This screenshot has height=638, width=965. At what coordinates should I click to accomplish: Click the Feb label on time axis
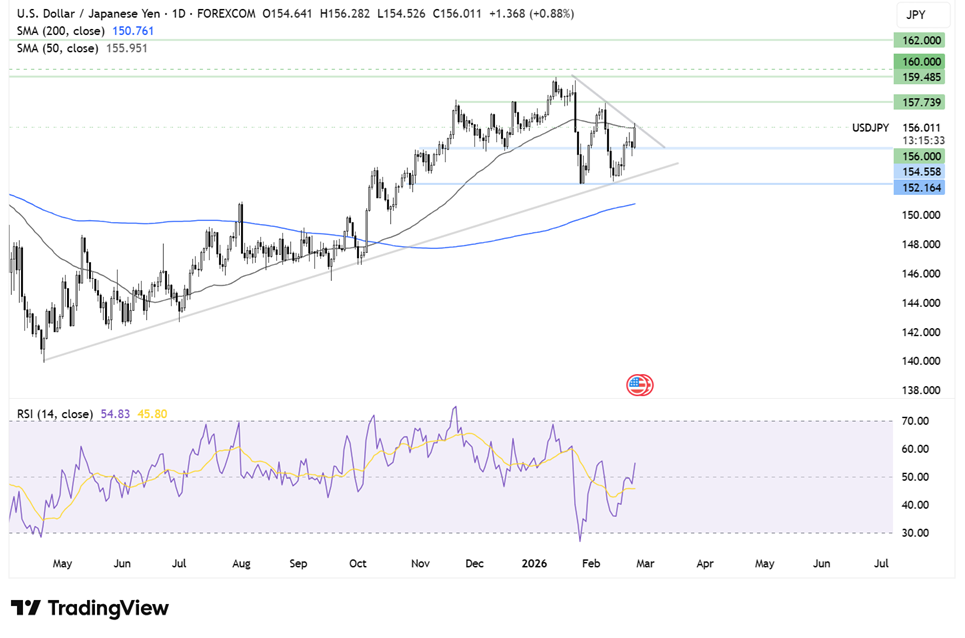[x=591, y=564]
